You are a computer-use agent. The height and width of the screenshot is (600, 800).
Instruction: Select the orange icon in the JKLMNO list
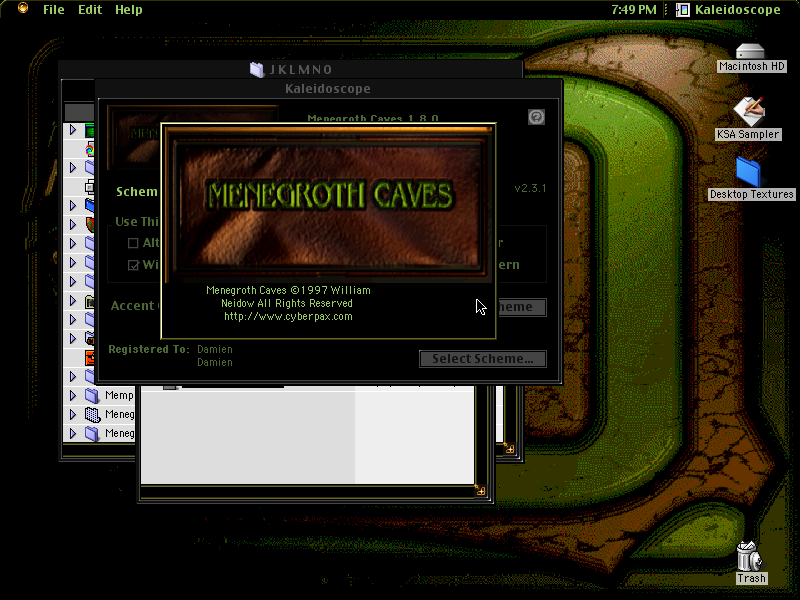[90, 357]
